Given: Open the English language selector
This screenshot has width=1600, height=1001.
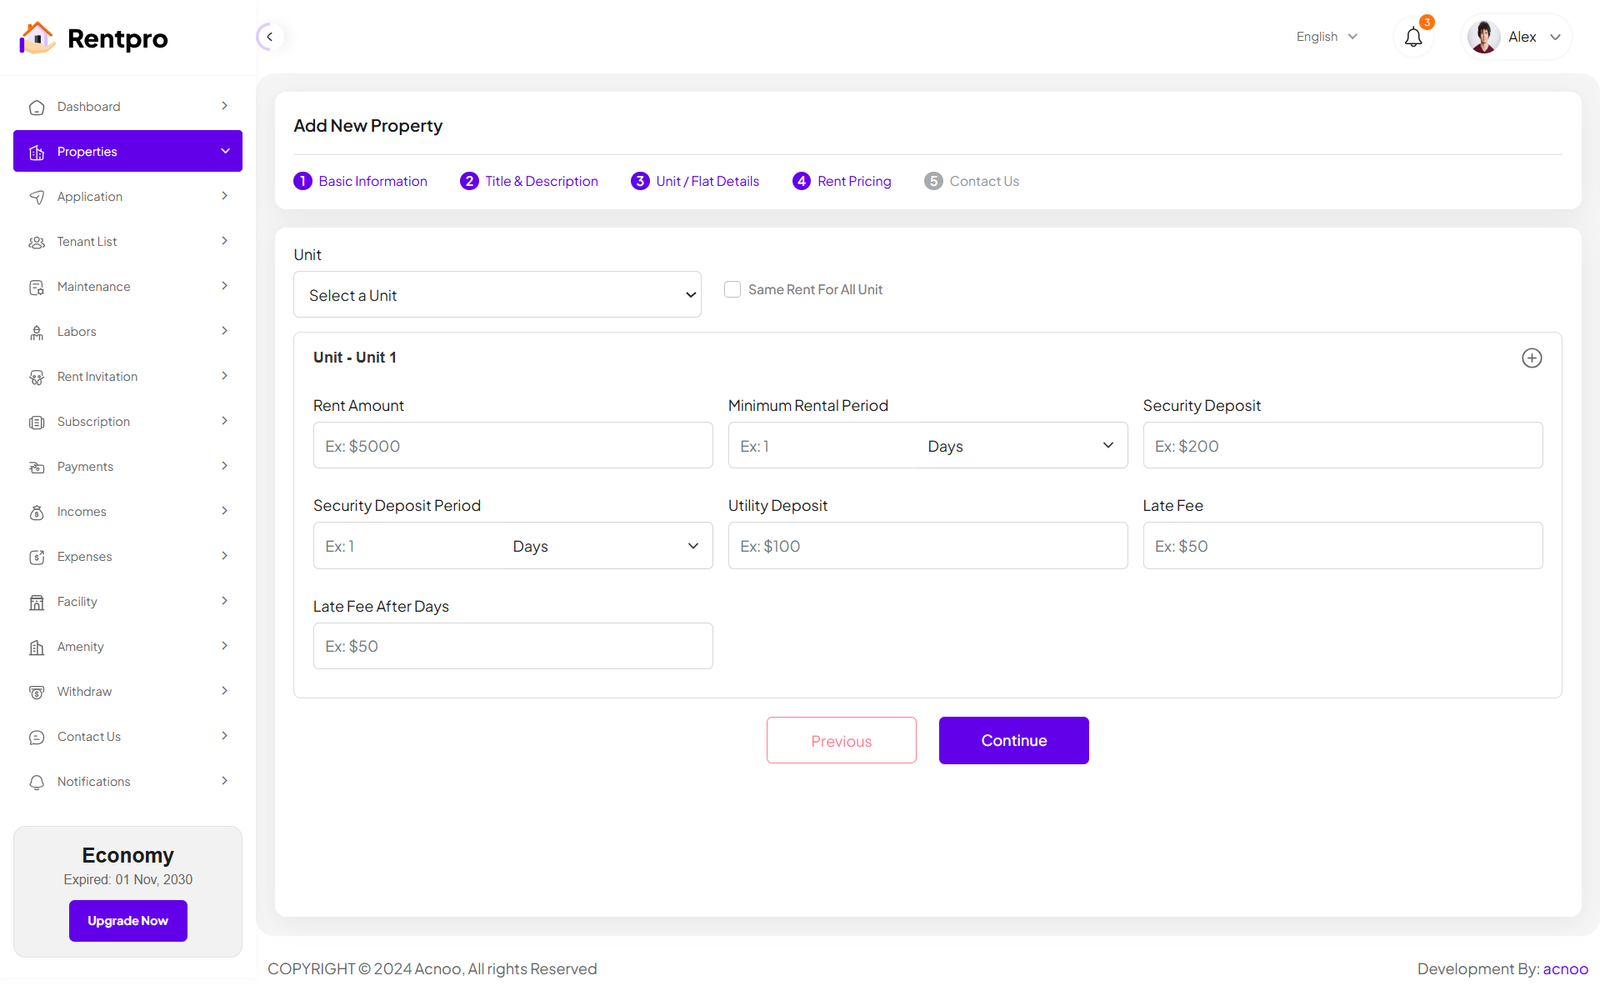Looking at the screenshot, I should 1326,37.
